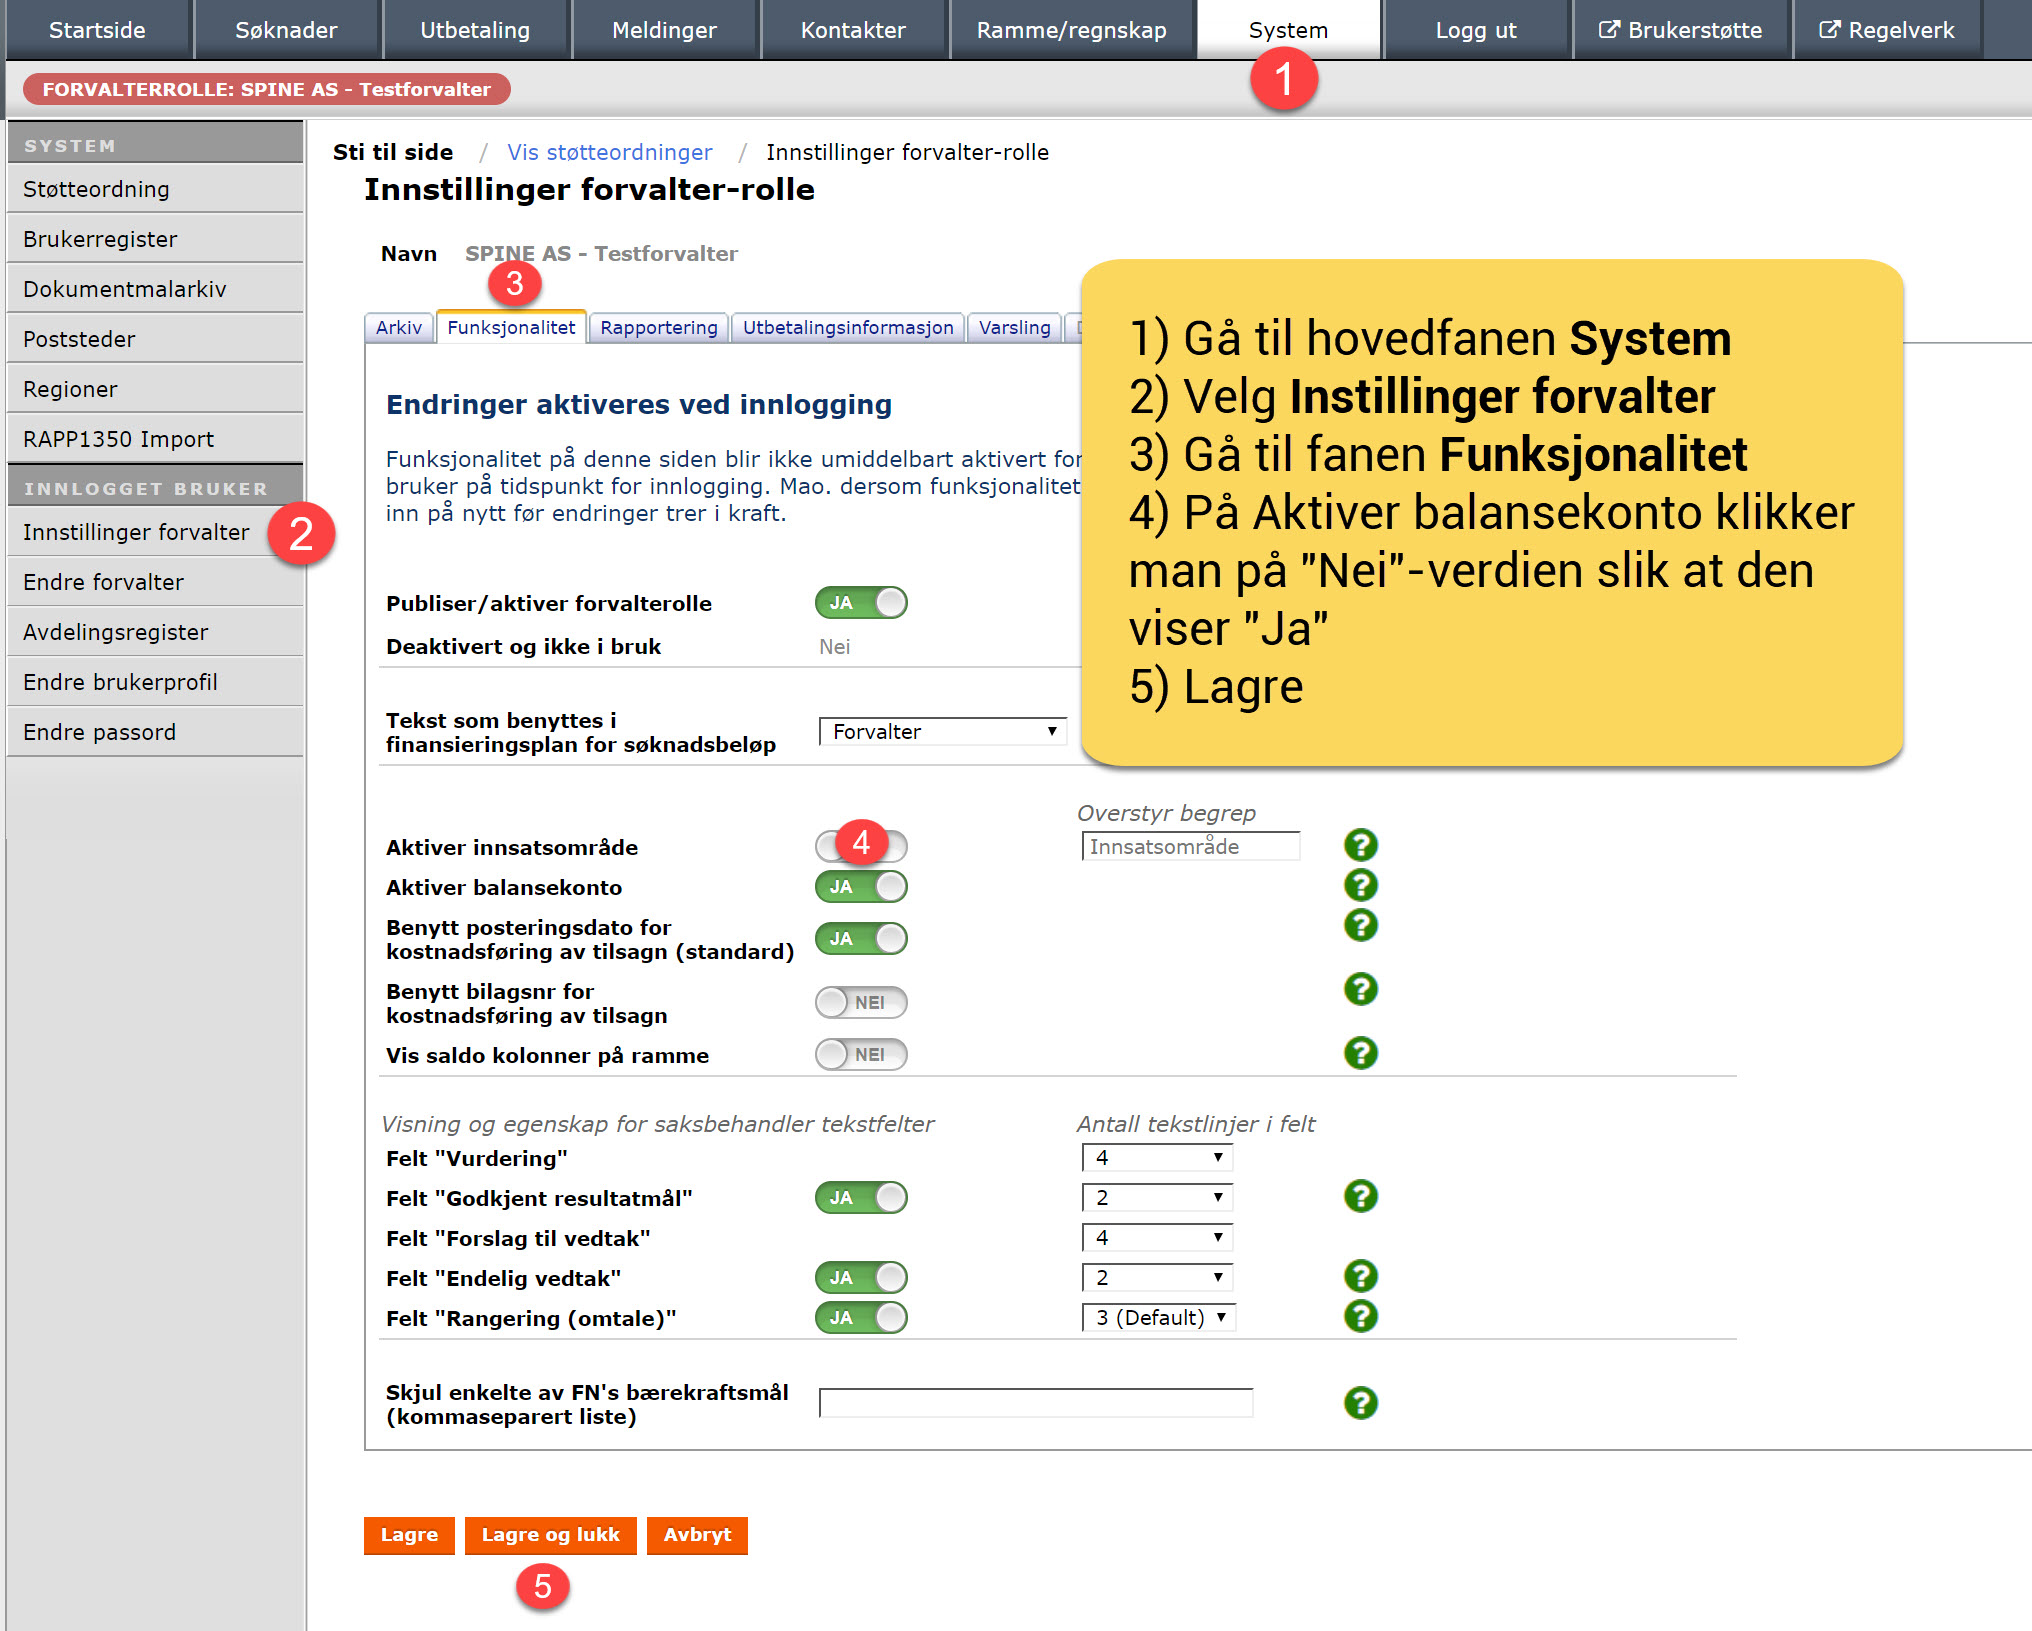
Task: Click the Lagre og lukk button
Action: (550, 1535)
